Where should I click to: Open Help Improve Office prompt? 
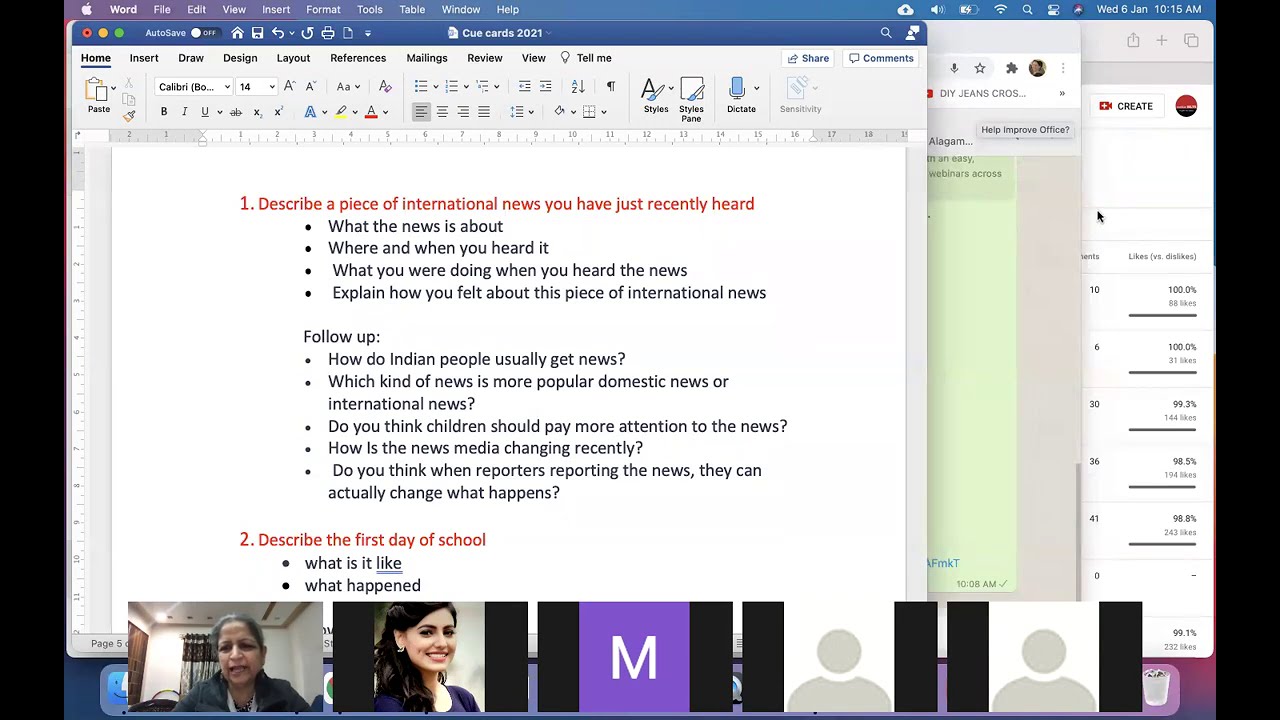(1025, 130)
